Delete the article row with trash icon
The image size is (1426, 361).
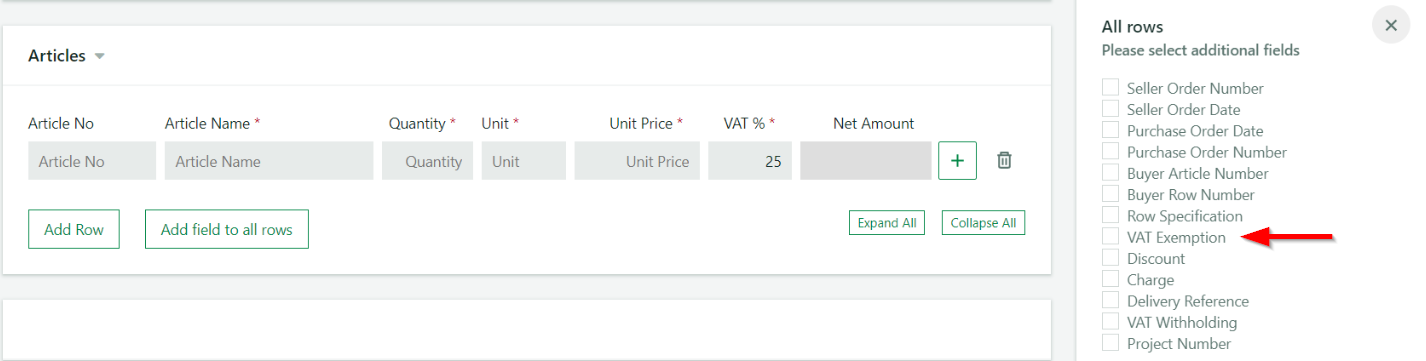click(1004, 160)
